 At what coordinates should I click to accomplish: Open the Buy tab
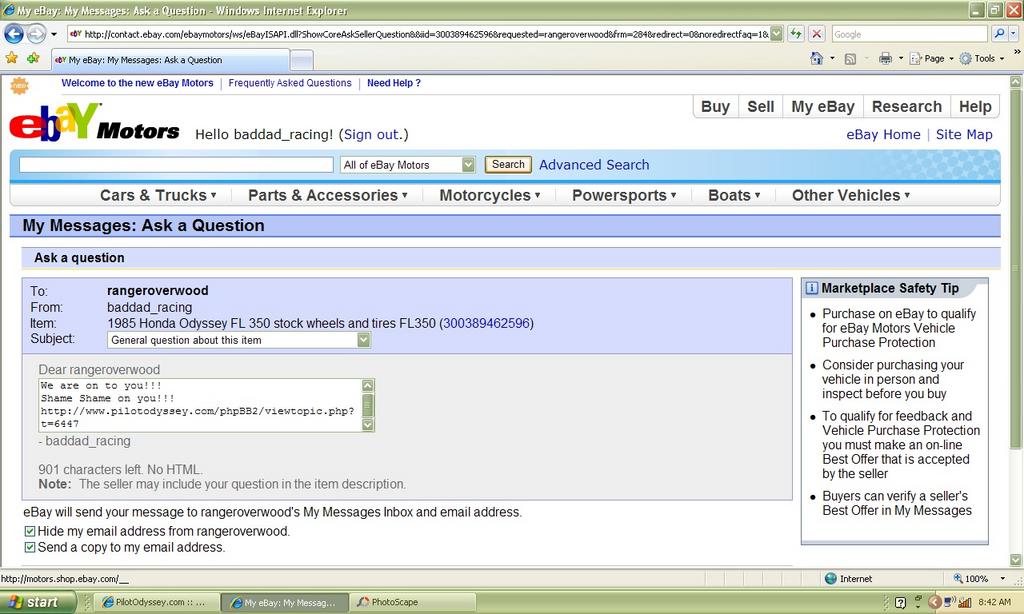(715, 106)
